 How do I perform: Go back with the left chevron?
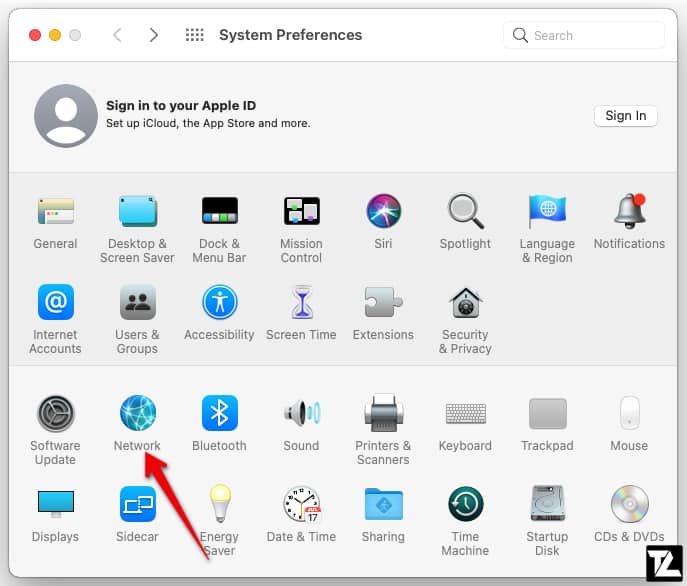pos(117,35)
